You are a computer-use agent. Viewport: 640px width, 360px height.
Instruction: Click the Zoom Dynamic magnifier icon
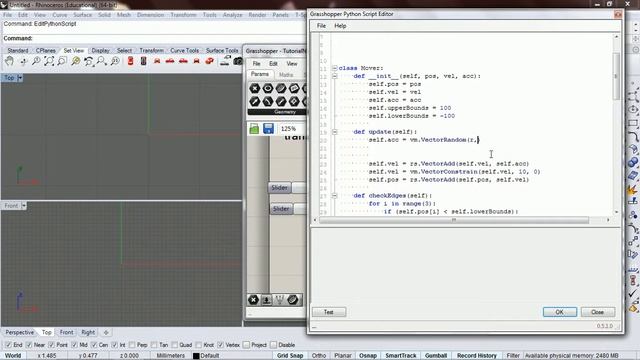point(36,62)
